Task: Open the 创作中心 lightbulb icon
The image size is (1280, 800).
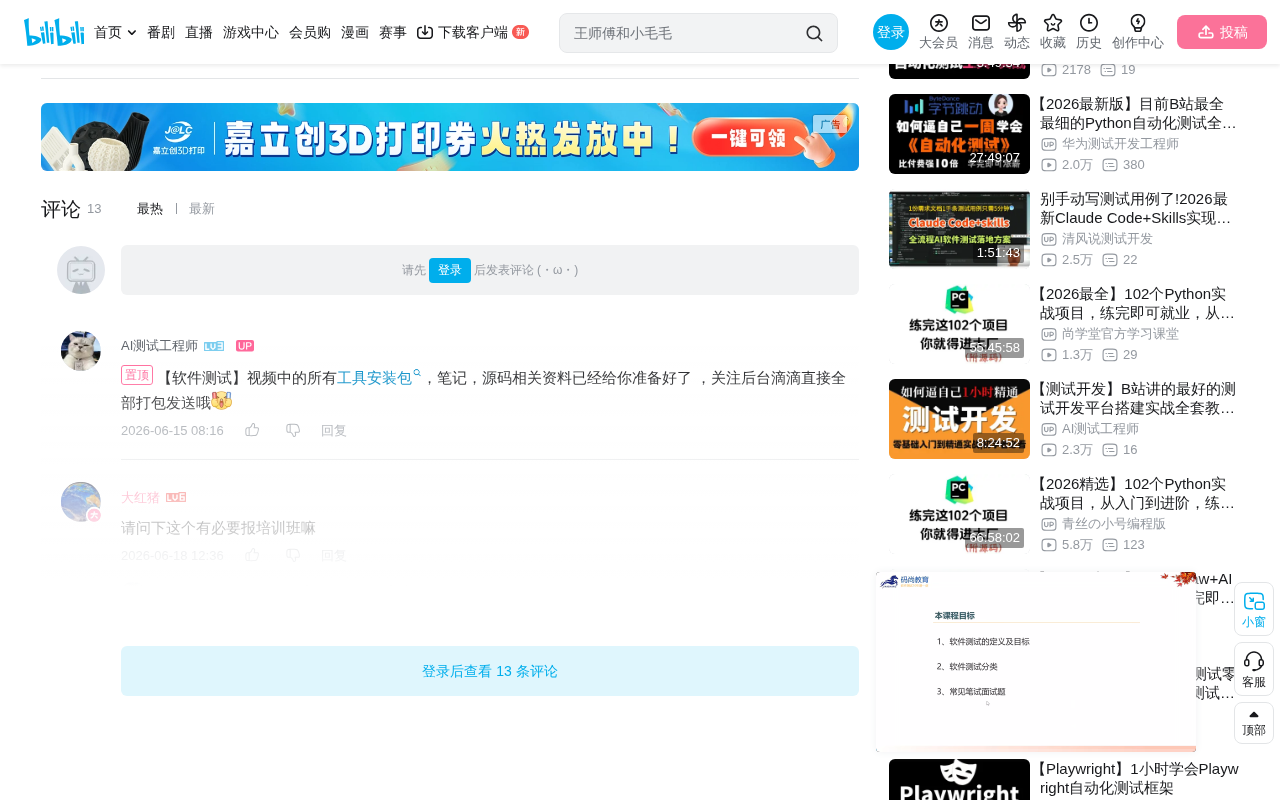Action: pyautogui.click(x=1138, y=23)
